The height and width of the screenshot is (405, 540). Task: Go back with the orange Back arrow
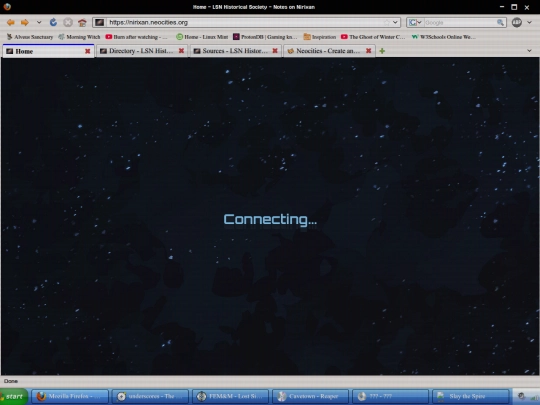pyautogui.click(x=11, y=22)
